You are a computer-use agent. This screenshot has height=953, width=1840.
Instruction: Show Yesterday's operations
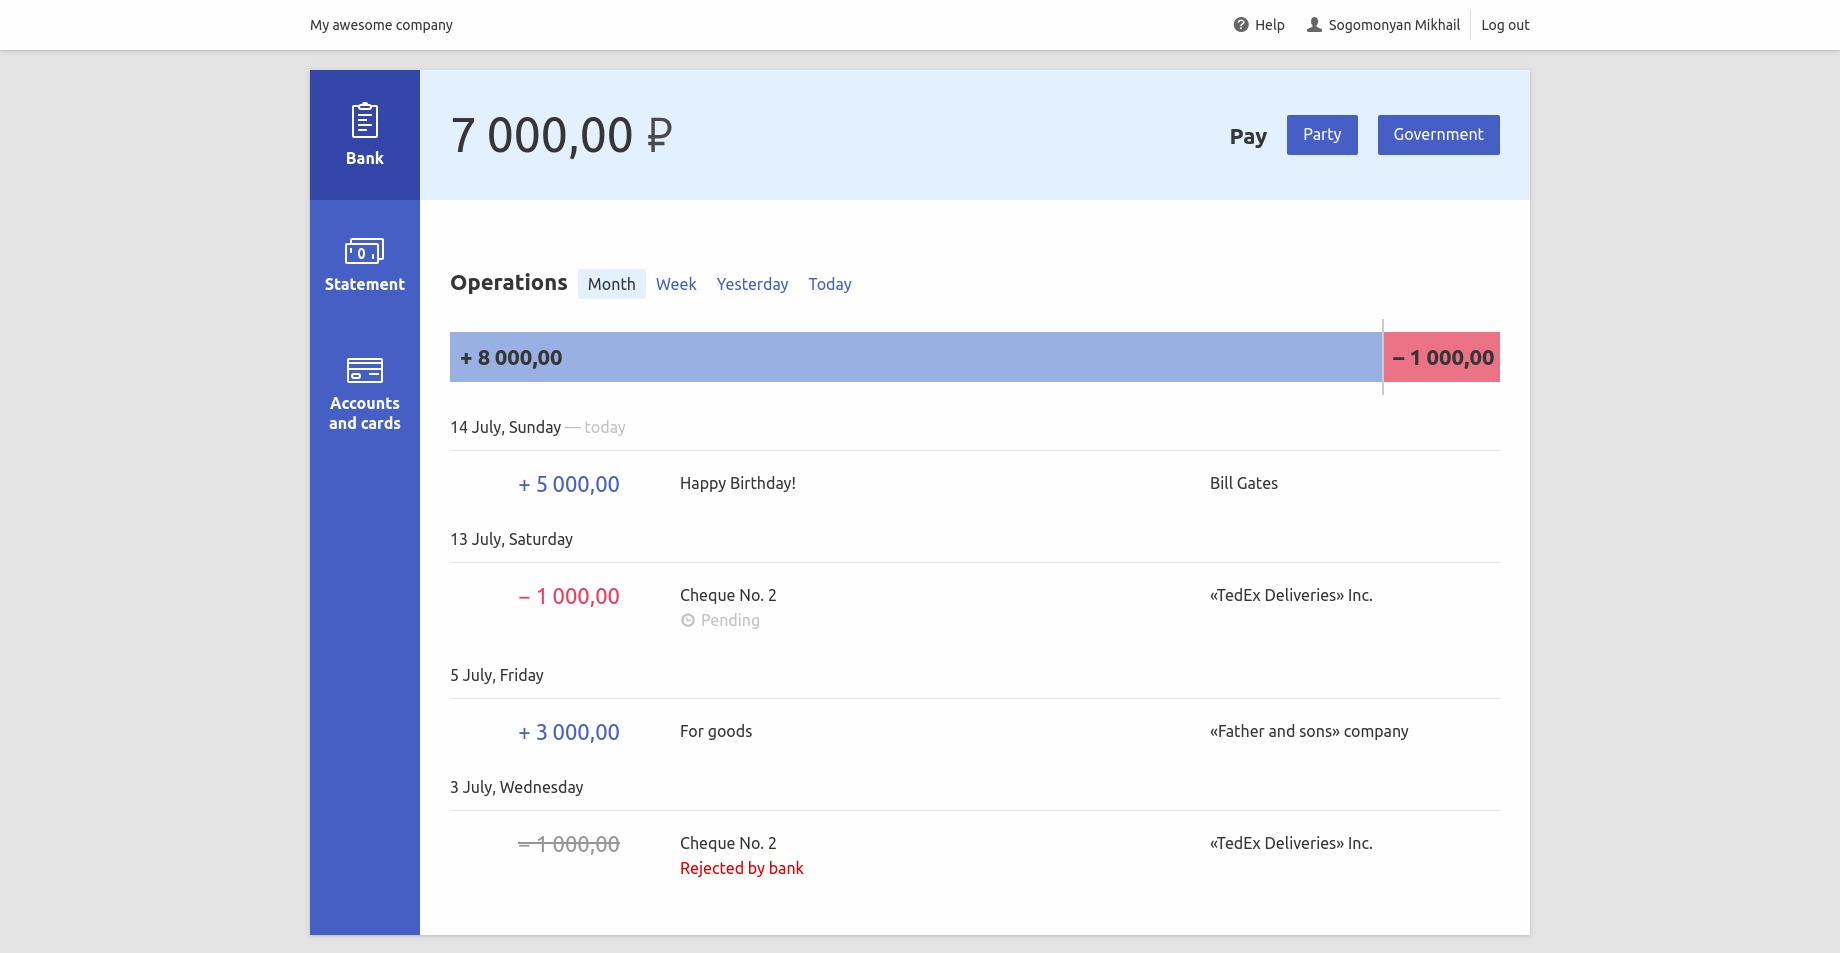(752, 284)
